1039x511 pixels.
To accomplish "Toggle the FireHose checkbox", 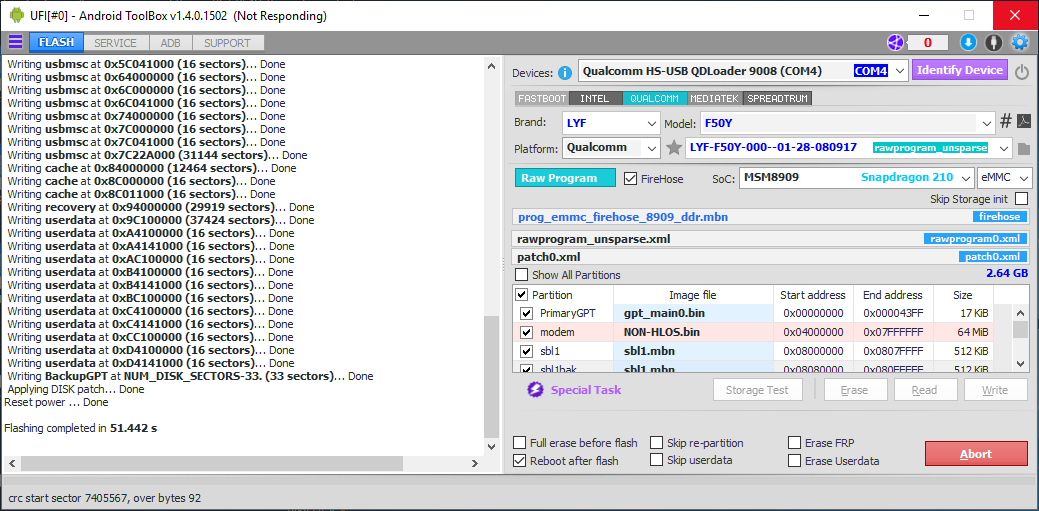I will point(630,178).
